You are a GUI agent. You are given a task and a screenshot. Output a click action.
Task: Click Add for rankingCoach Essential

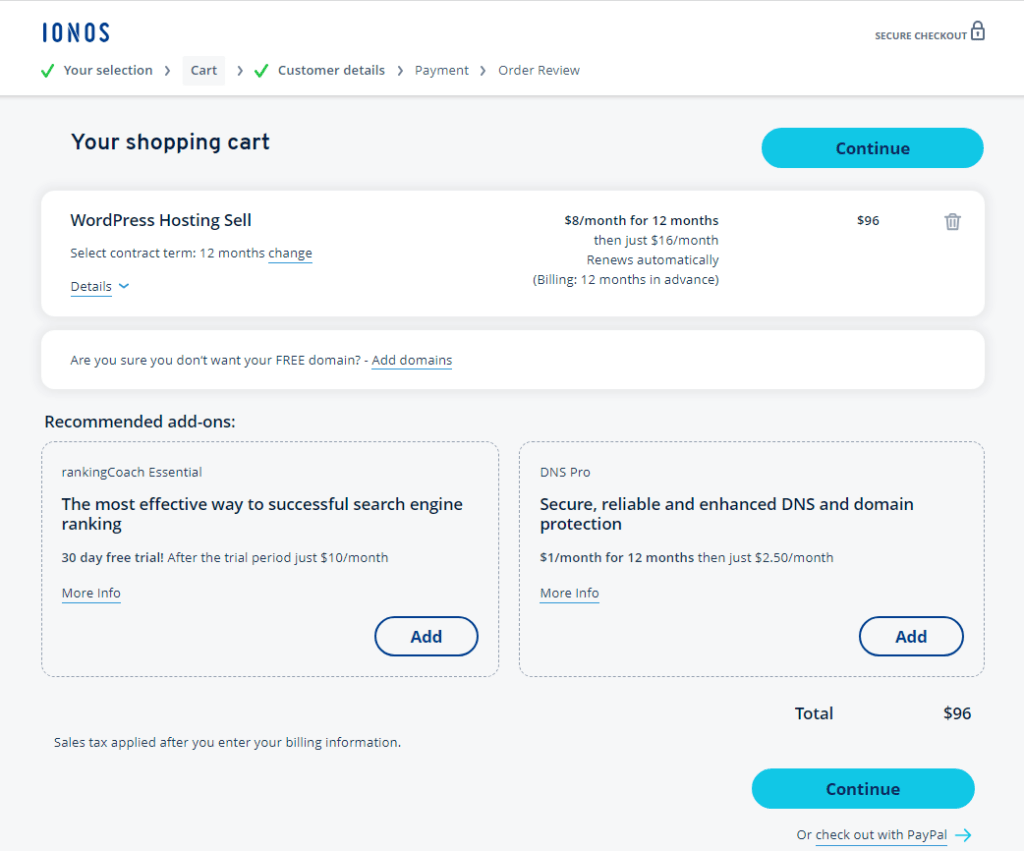(426, 636)
